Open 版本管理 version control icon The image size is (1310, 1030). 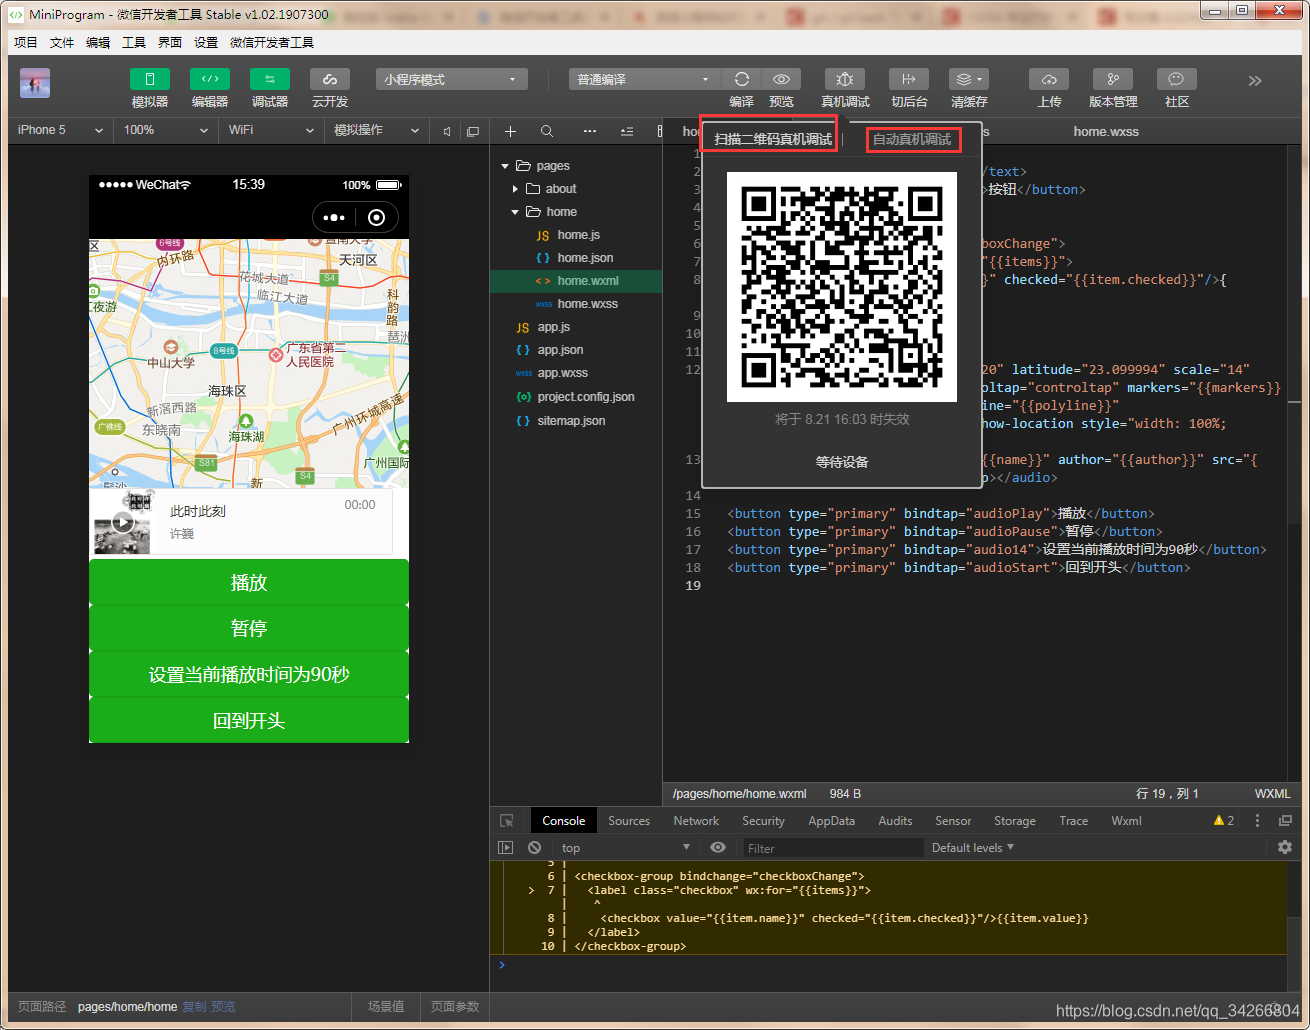pos(1113,79)
